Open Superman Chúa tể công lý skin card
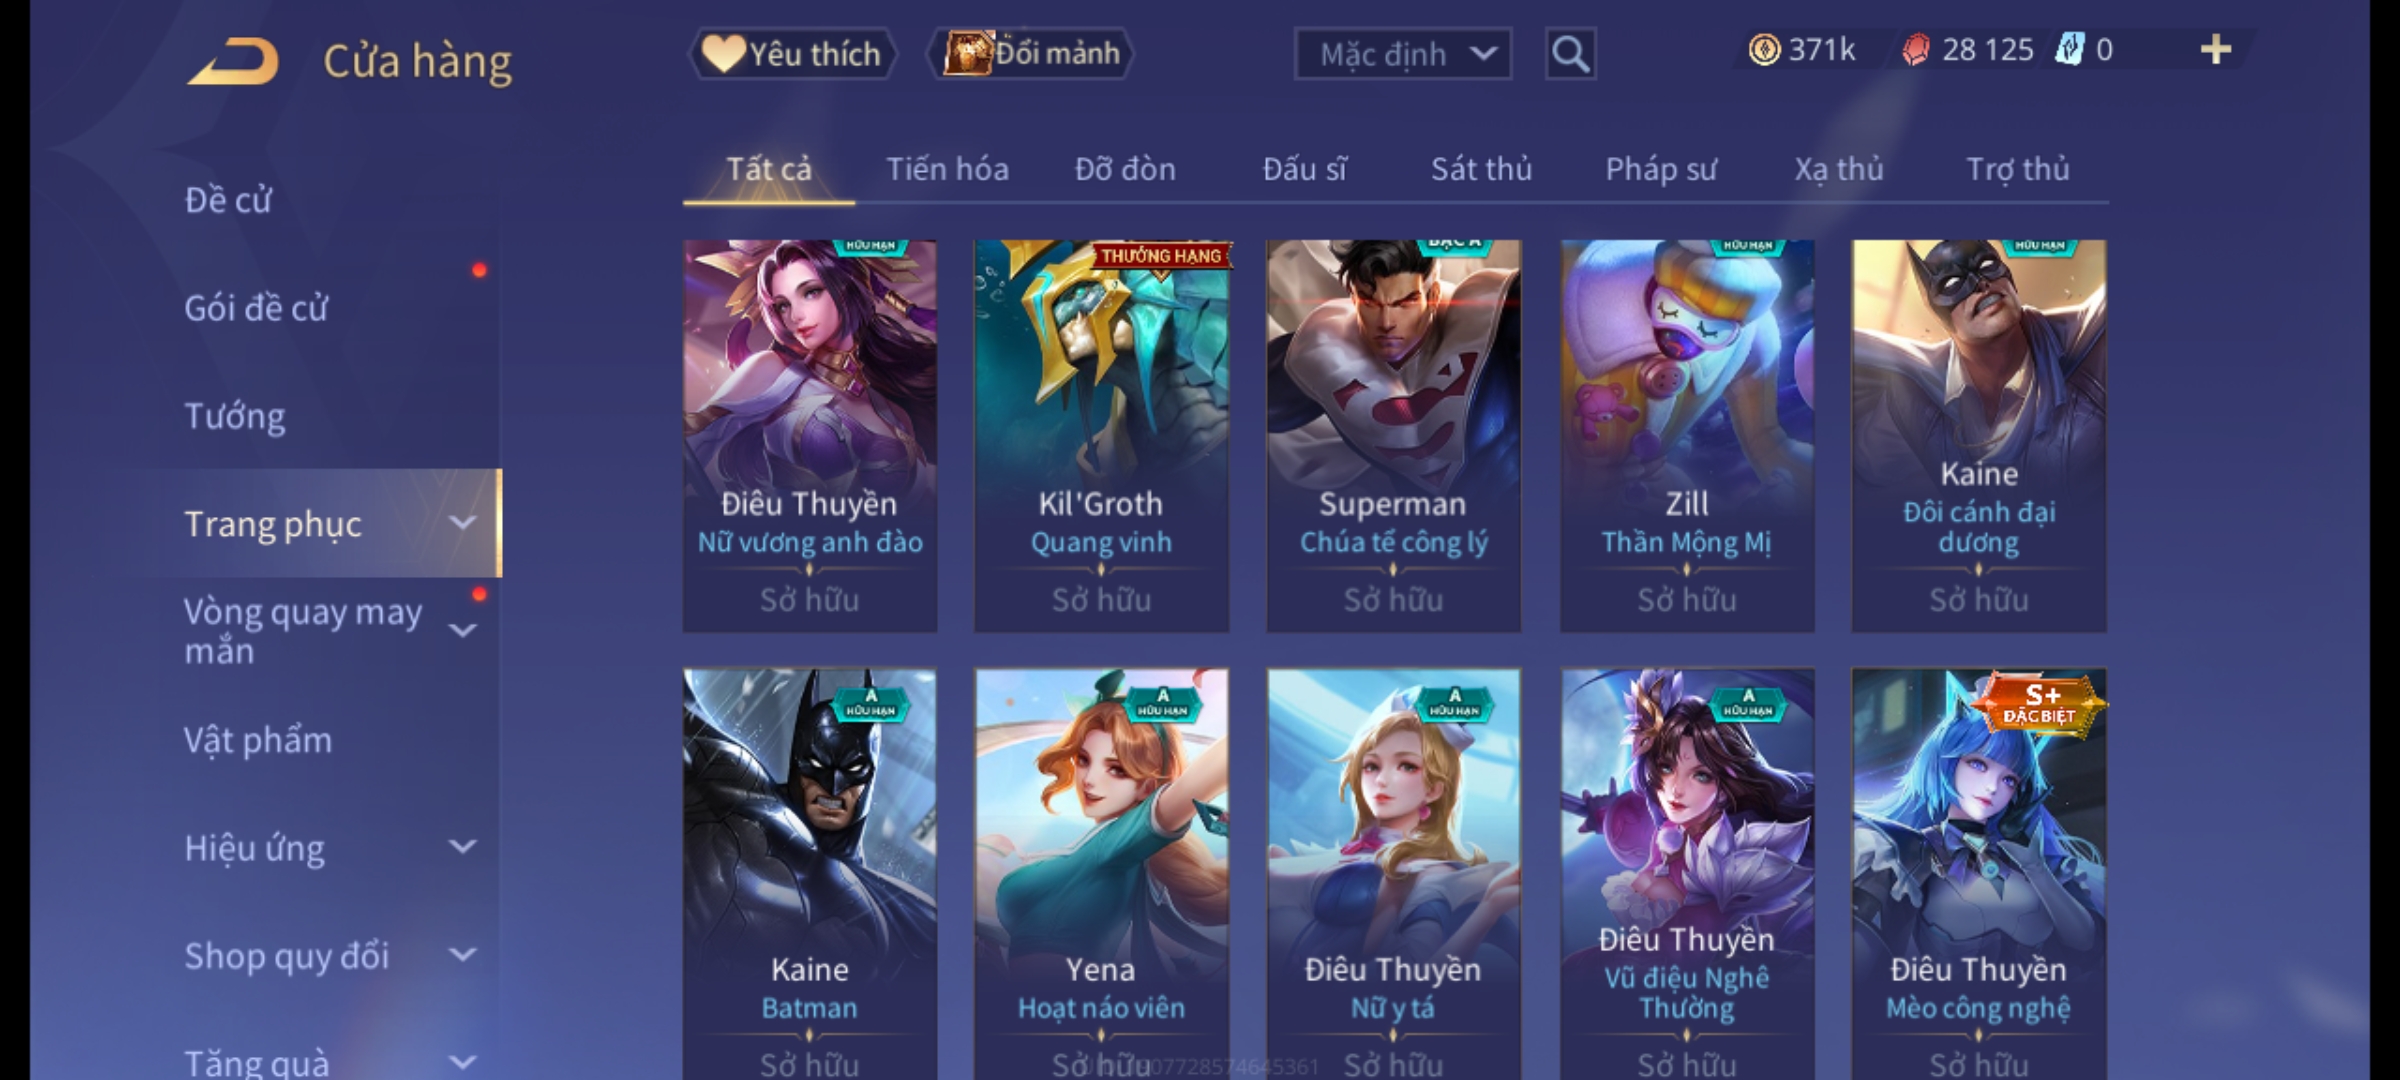Image resolution: width=2400 pixels, height=1080 pixels. click(1393, 435)
